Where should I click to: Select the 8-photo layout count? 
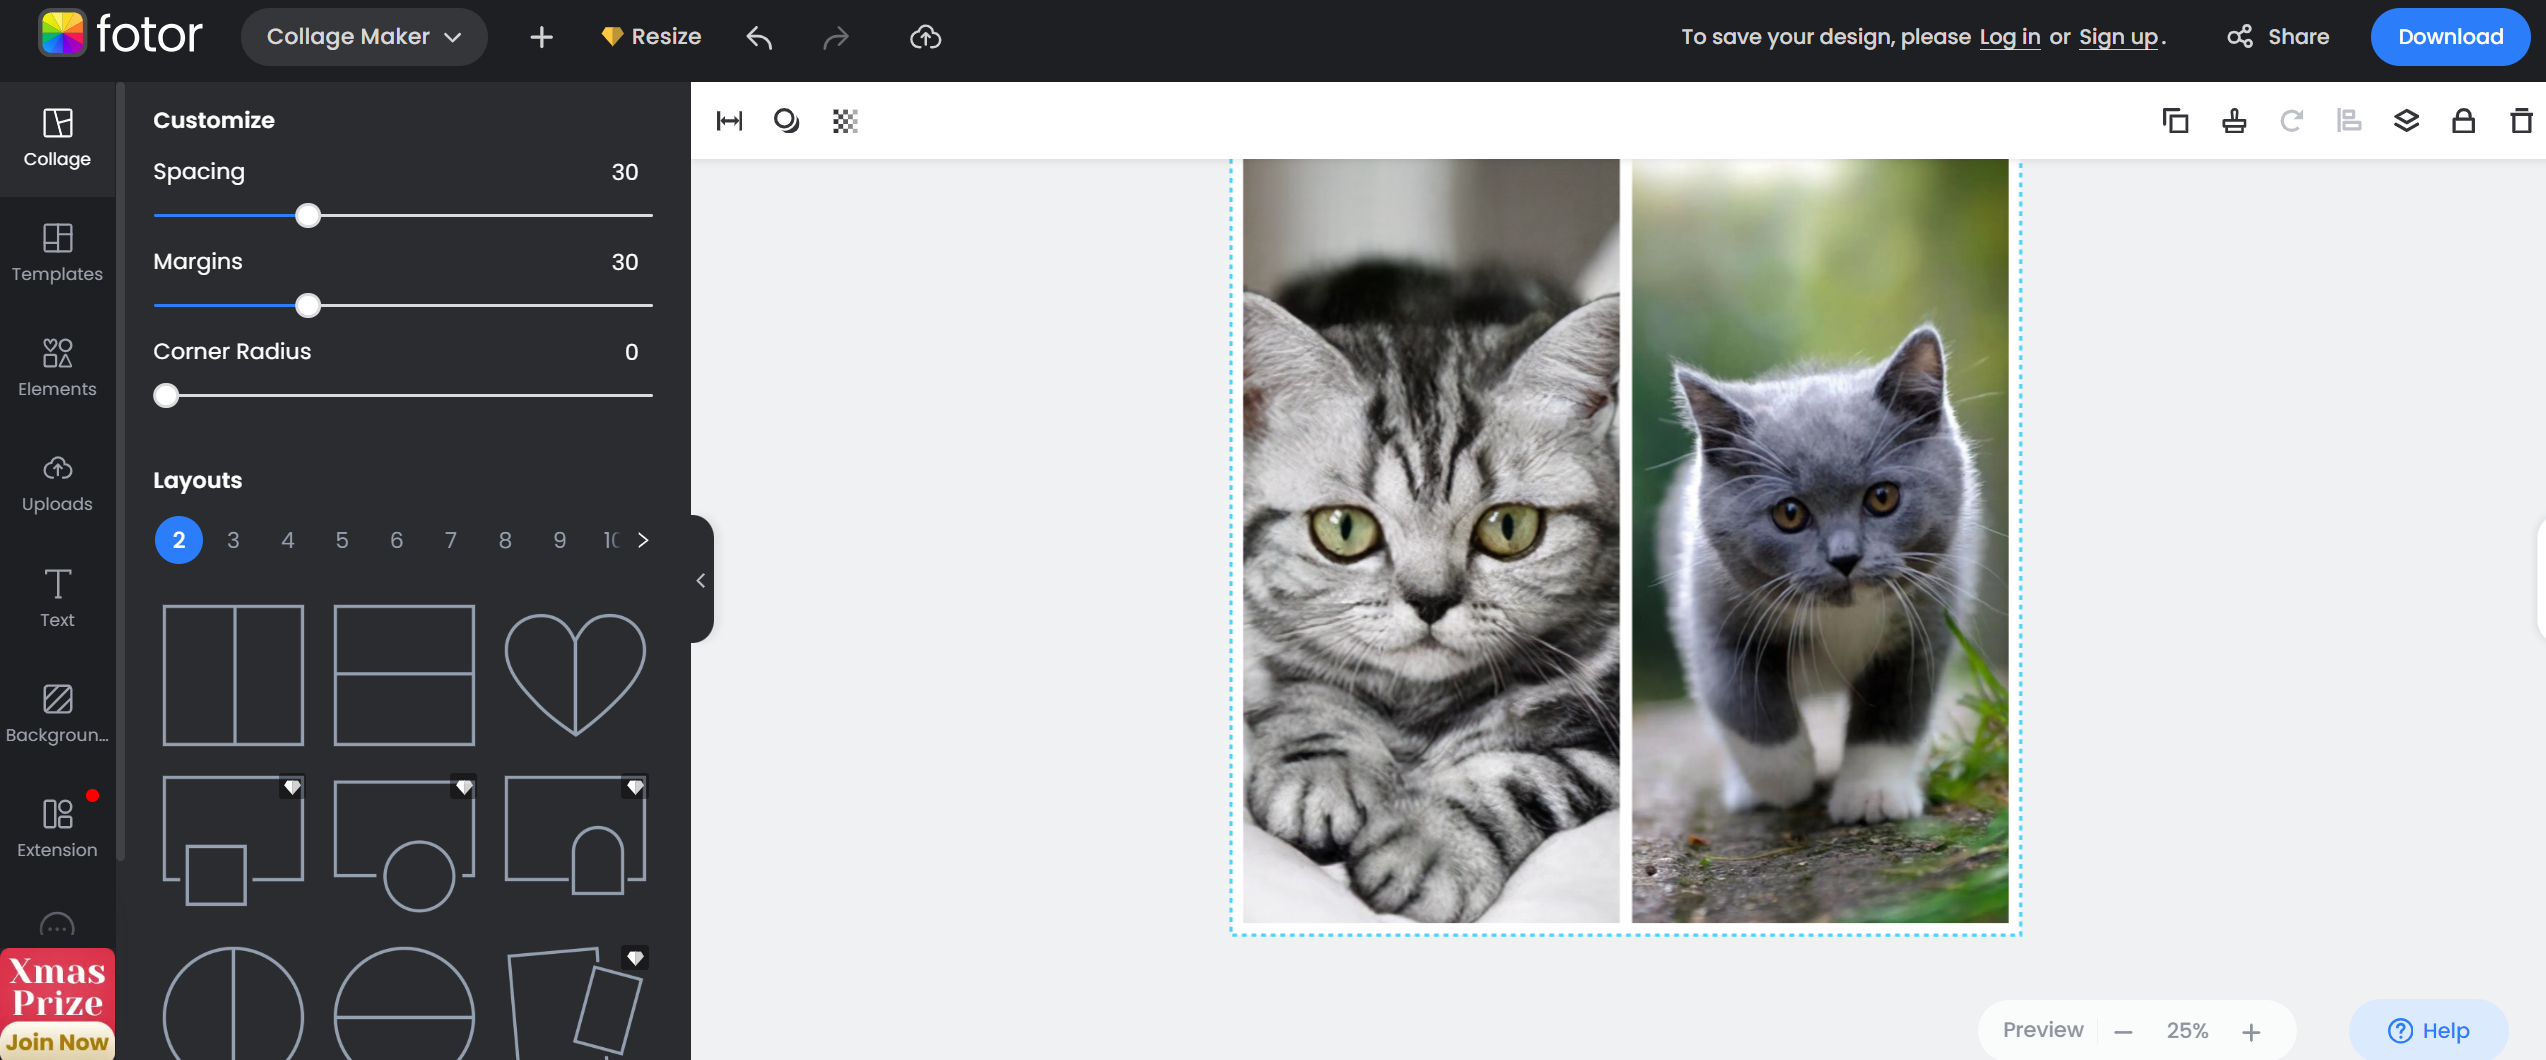tap(505, 540)
